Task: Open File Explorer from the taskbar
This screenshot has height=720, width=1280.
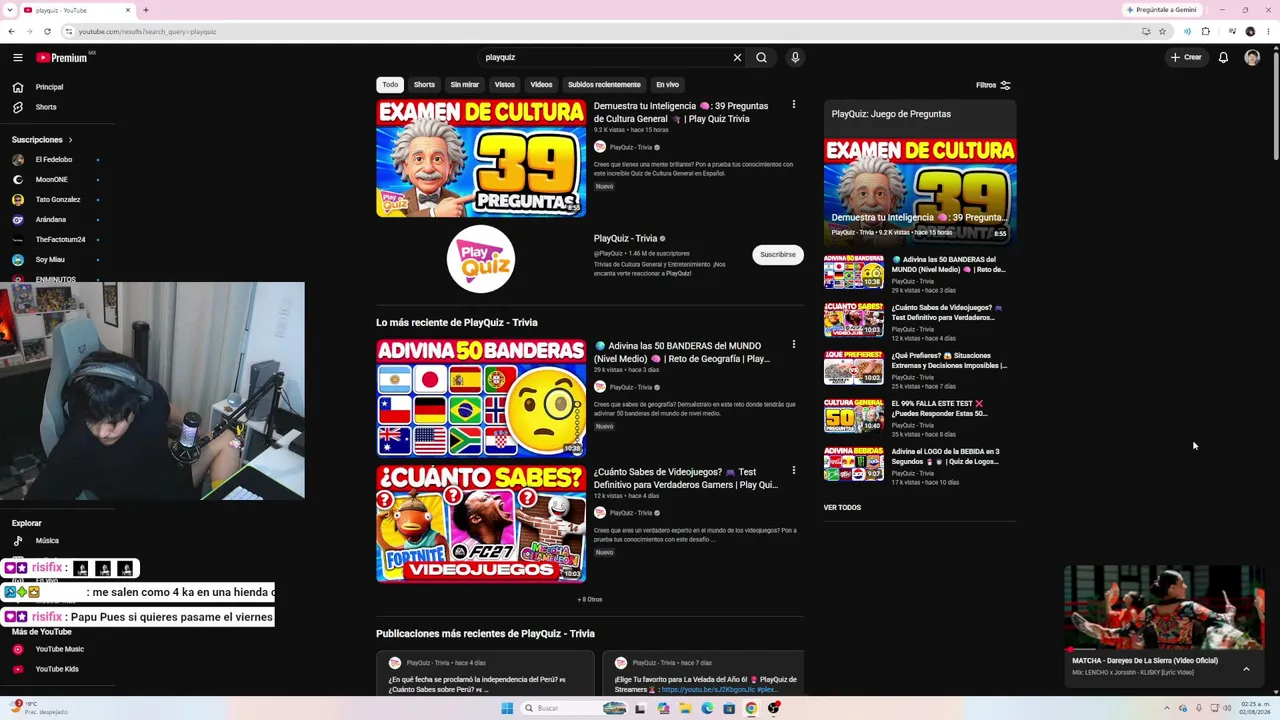Action: tap(685, 709)
